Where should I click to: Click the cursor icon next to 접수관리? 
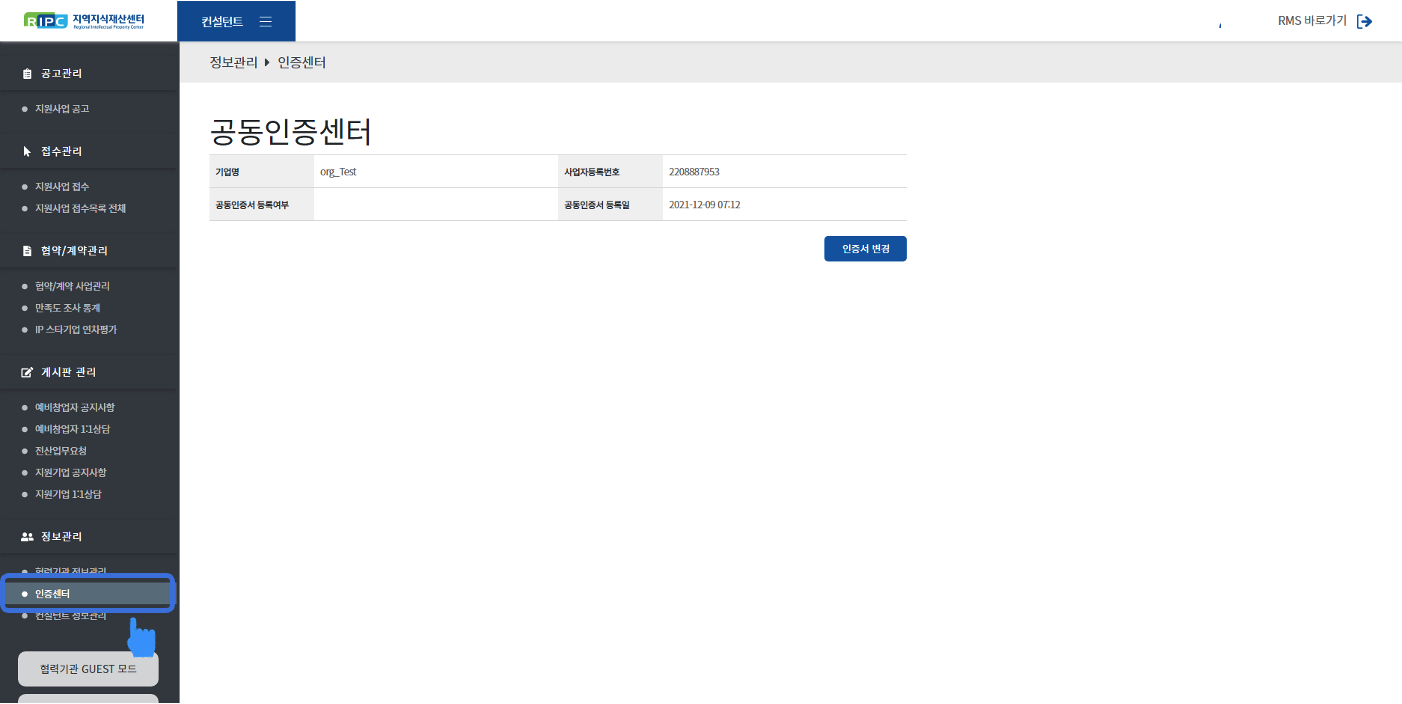[x=28, y=152]
